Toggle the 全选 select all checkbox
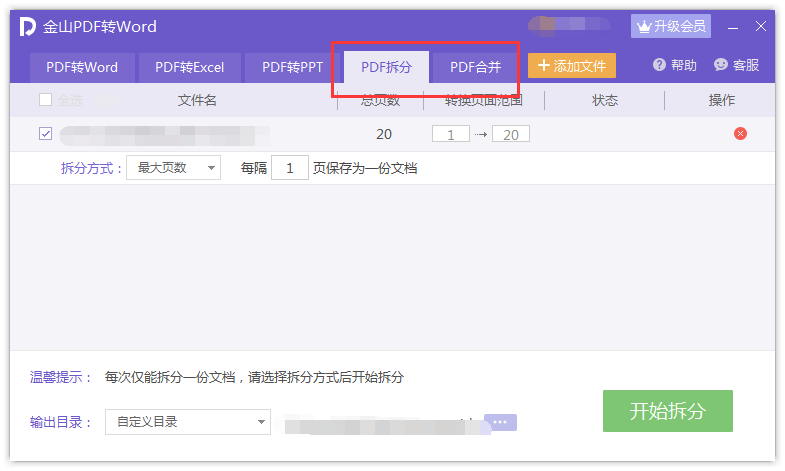785x471 pixels. click(x=46, y=100)
